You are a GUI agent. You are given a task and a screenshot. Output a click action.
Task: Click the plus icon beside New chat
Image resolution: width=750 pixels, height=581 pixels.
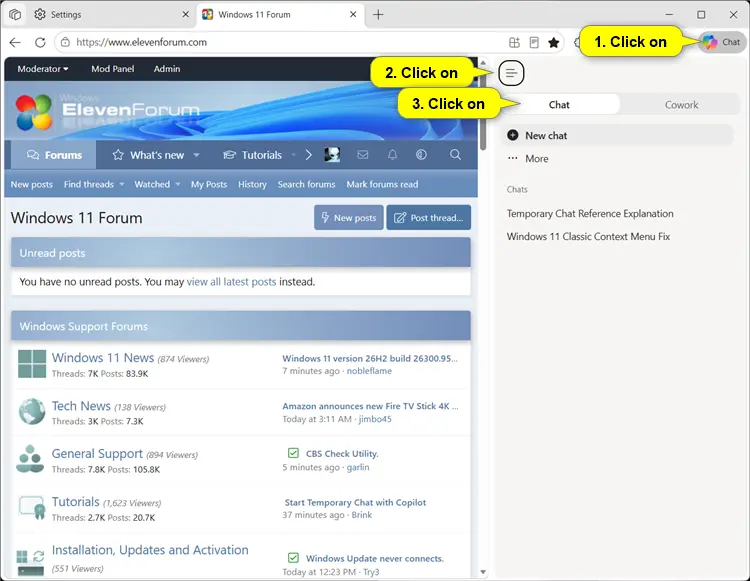(513, 135)
